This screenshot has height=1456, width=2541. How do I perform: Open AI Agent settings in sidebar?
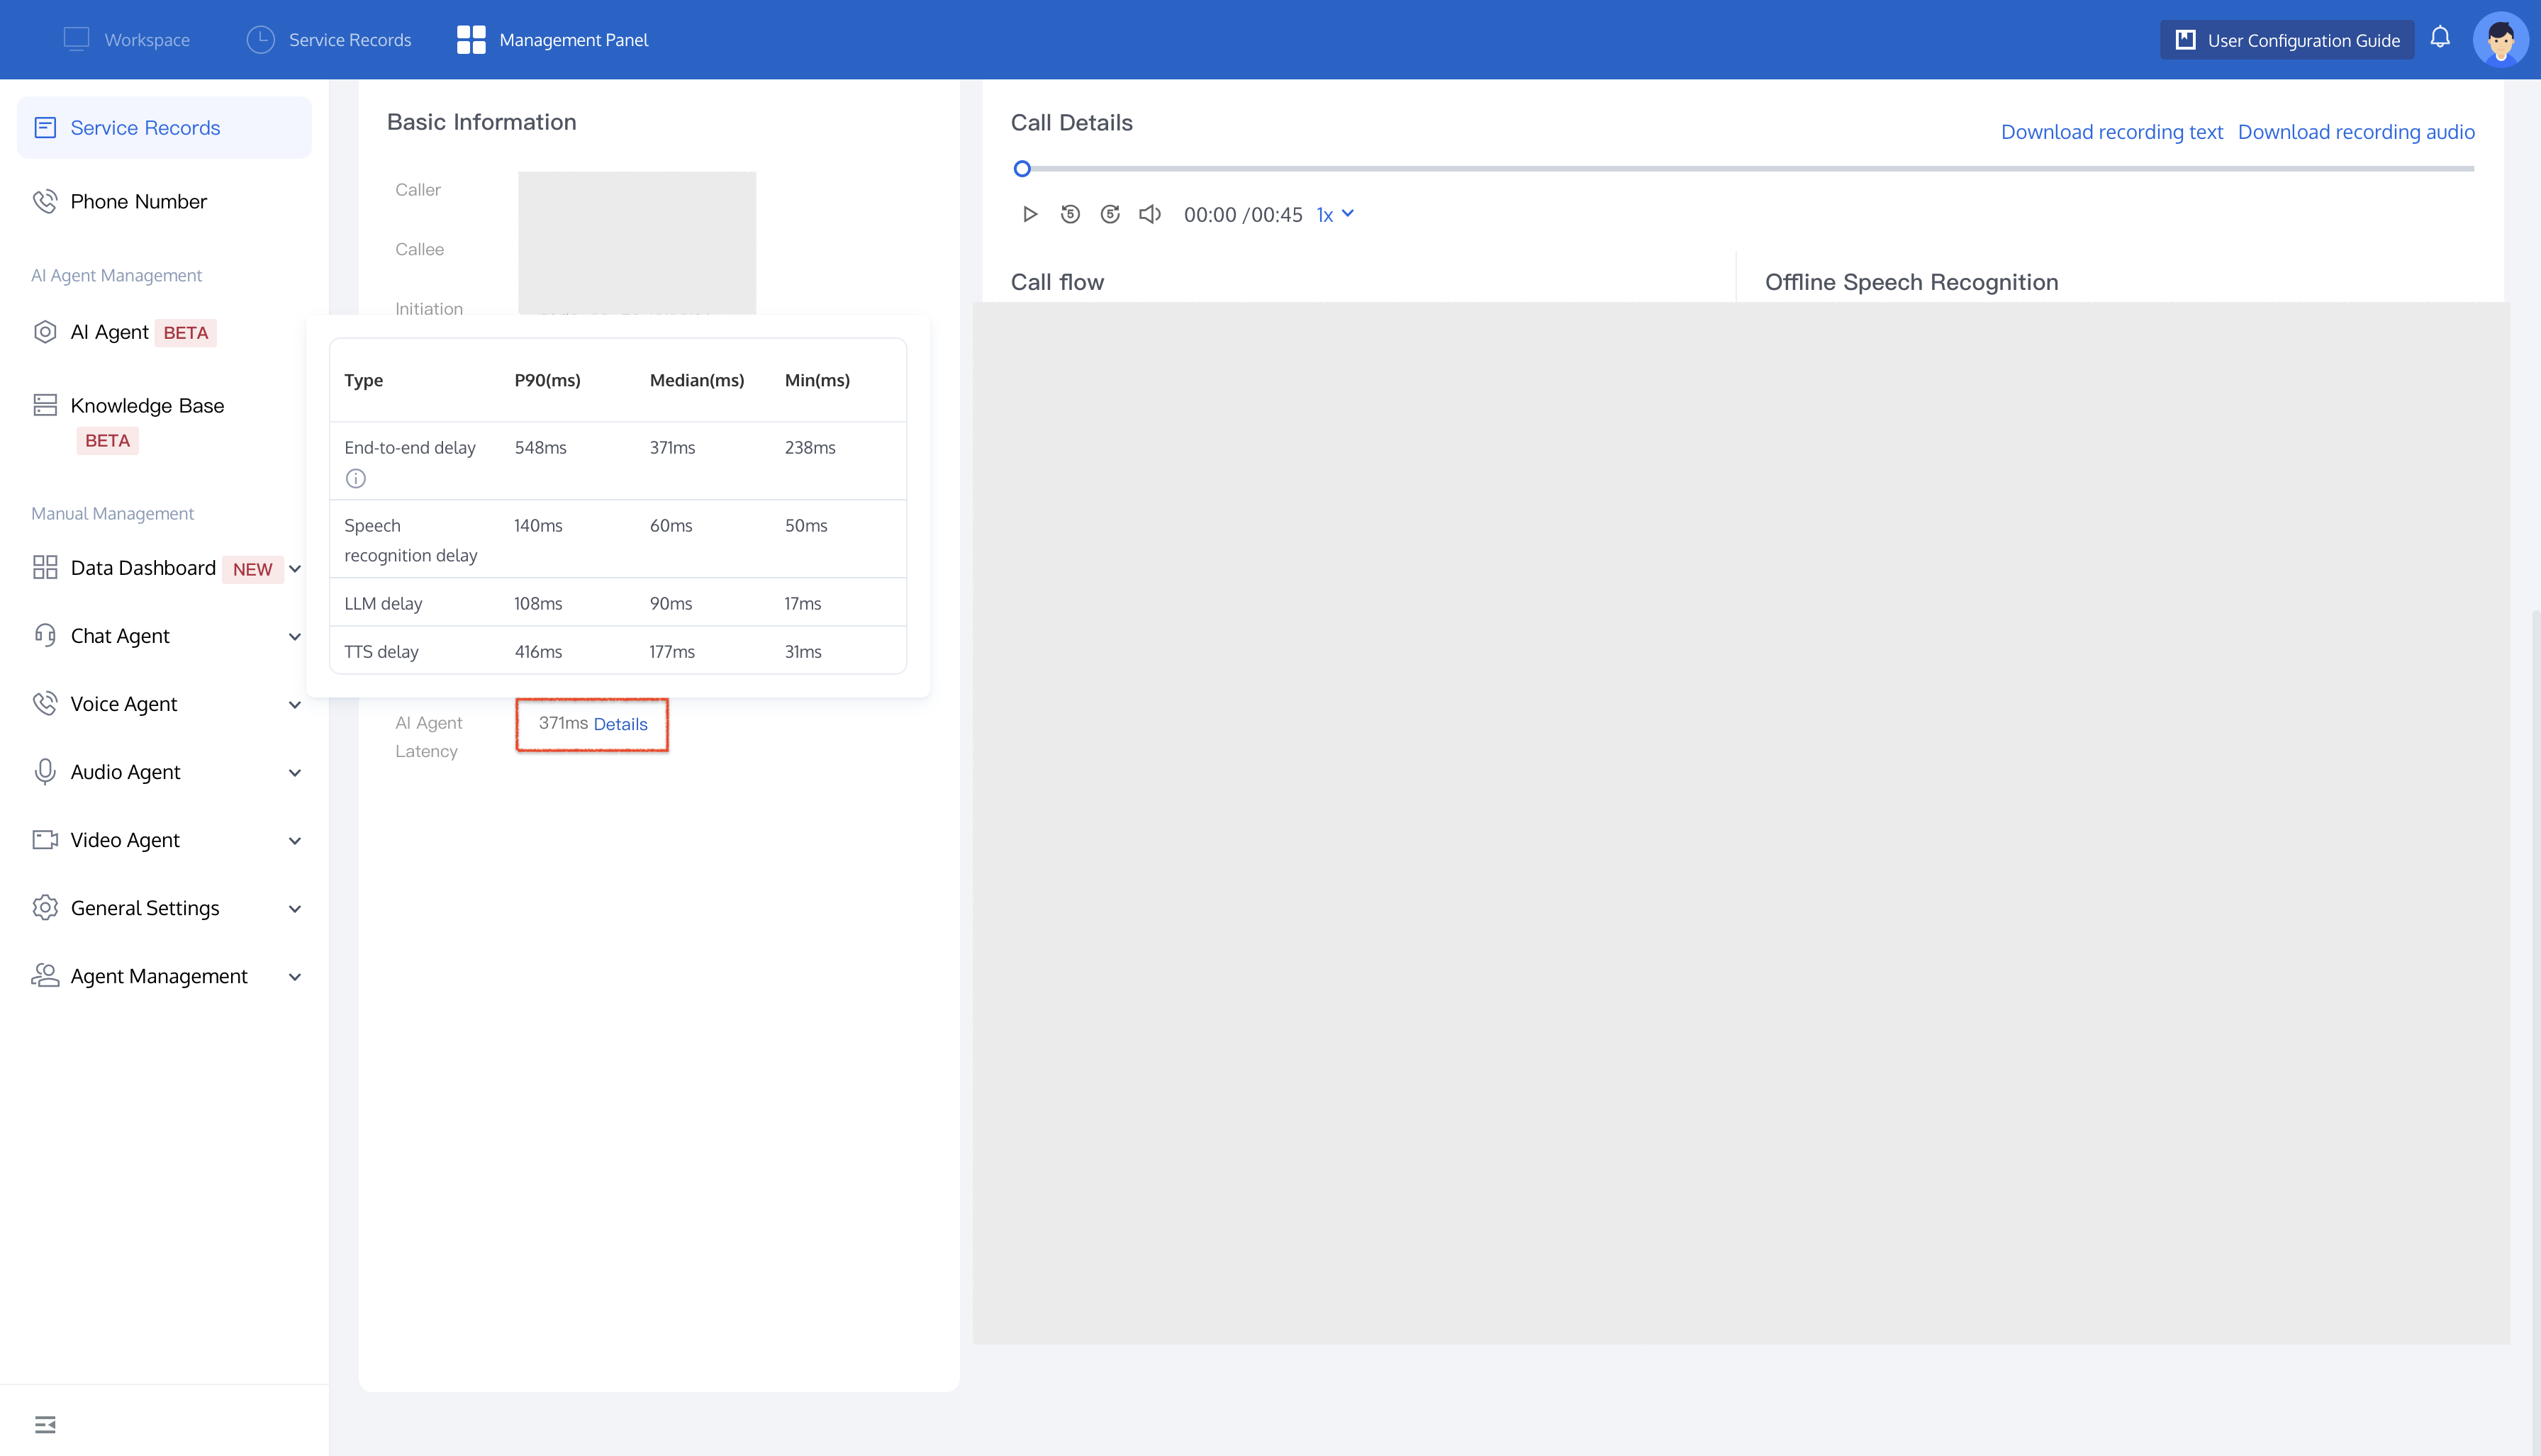[x=110, y=332]
